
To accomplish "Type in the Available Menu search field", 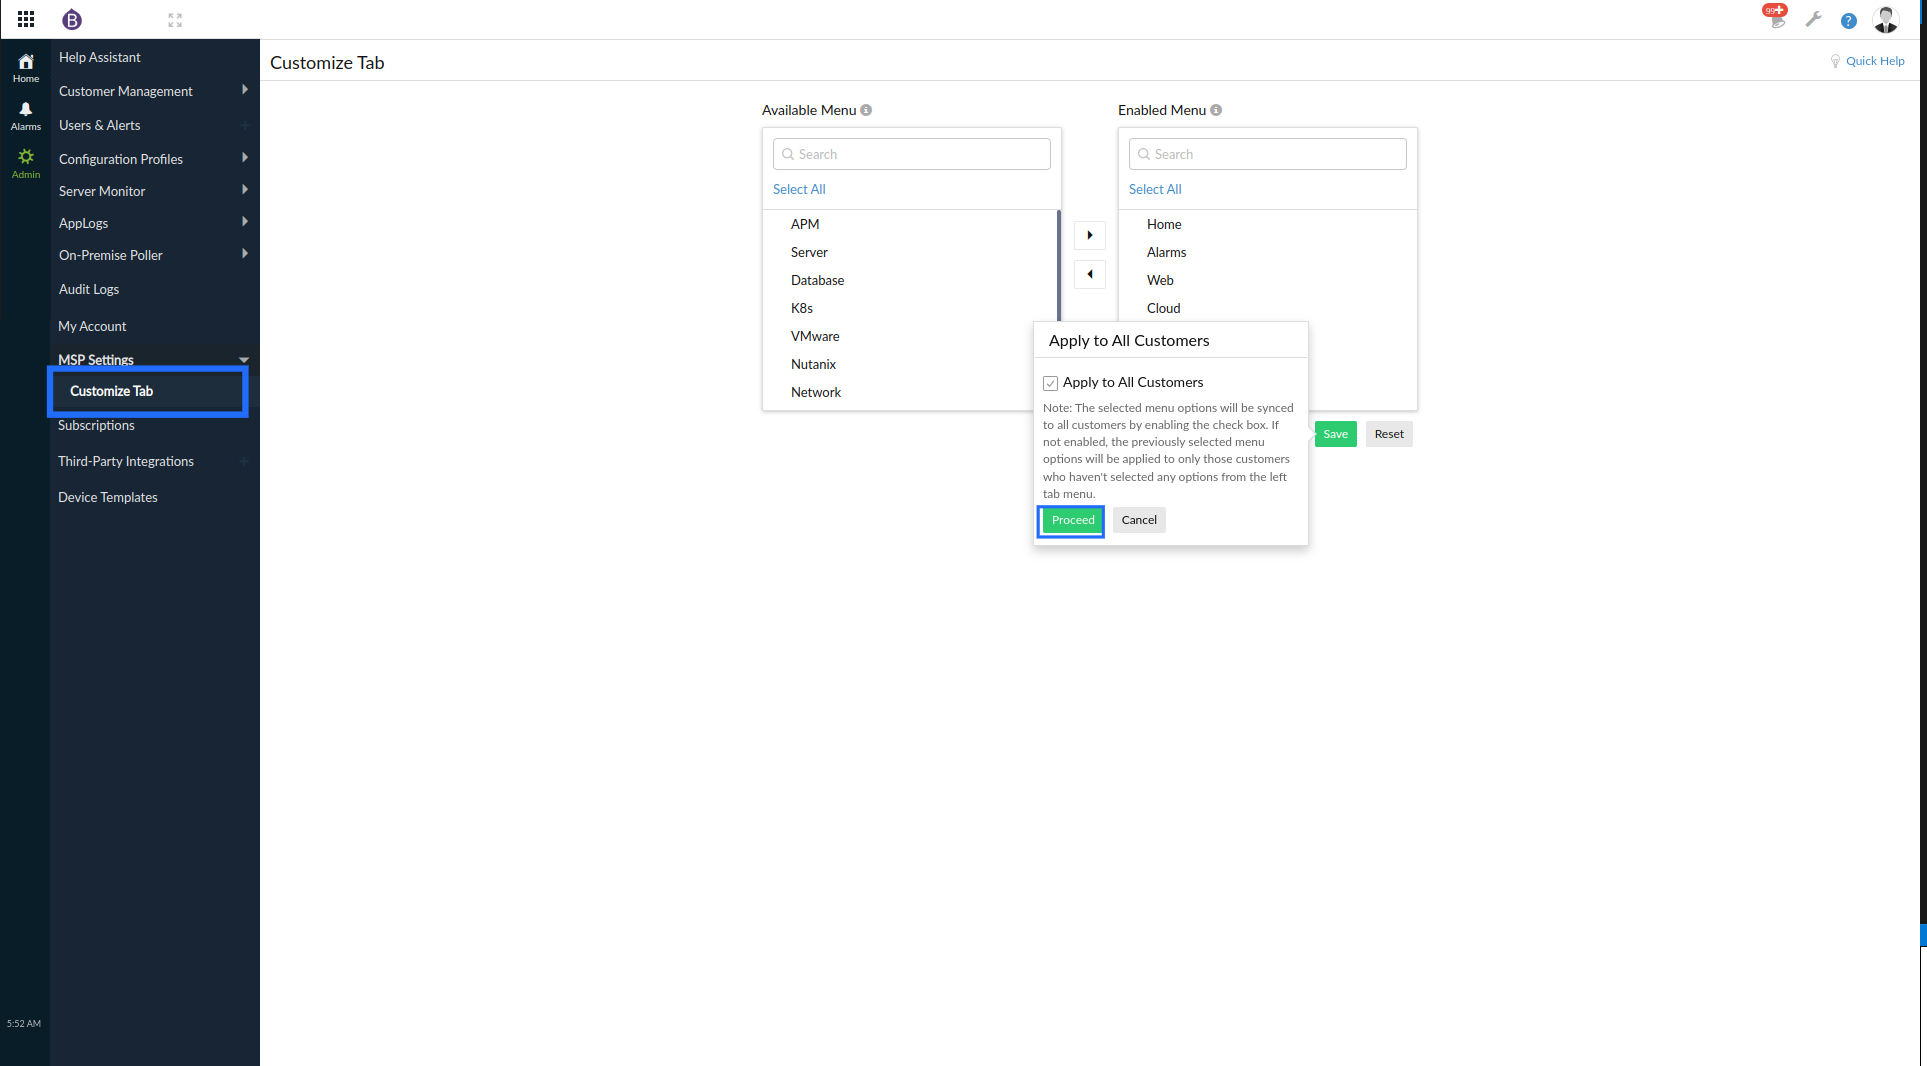I will point(911,153).
